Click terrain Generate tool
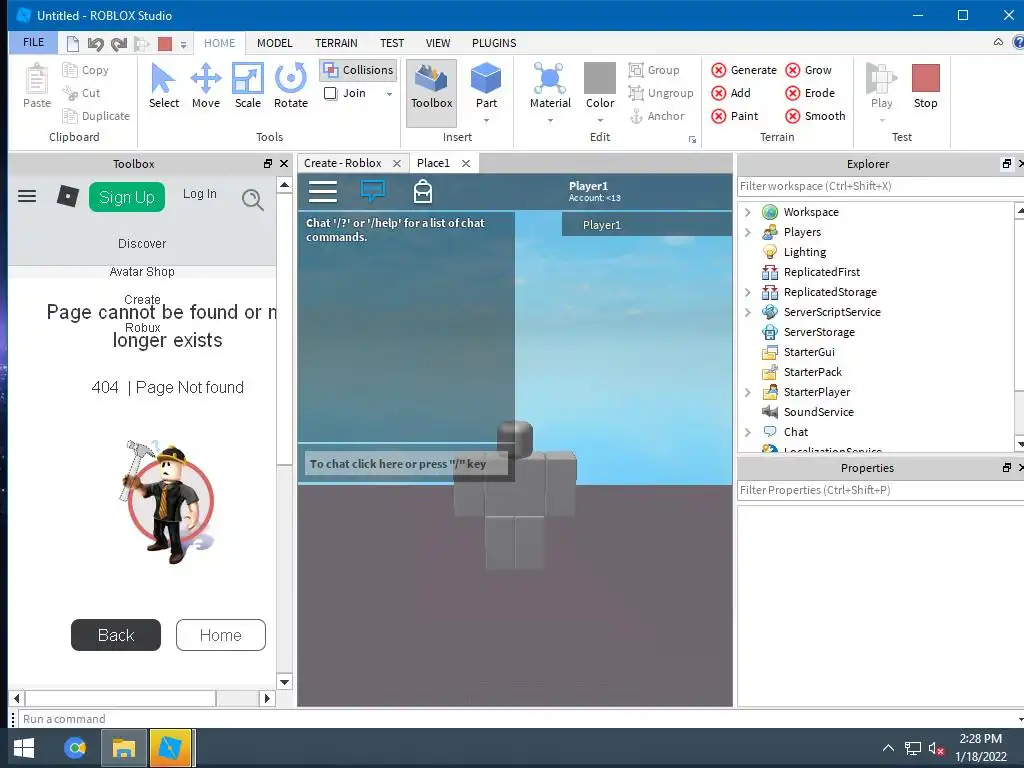 click(x=744, y=70)
